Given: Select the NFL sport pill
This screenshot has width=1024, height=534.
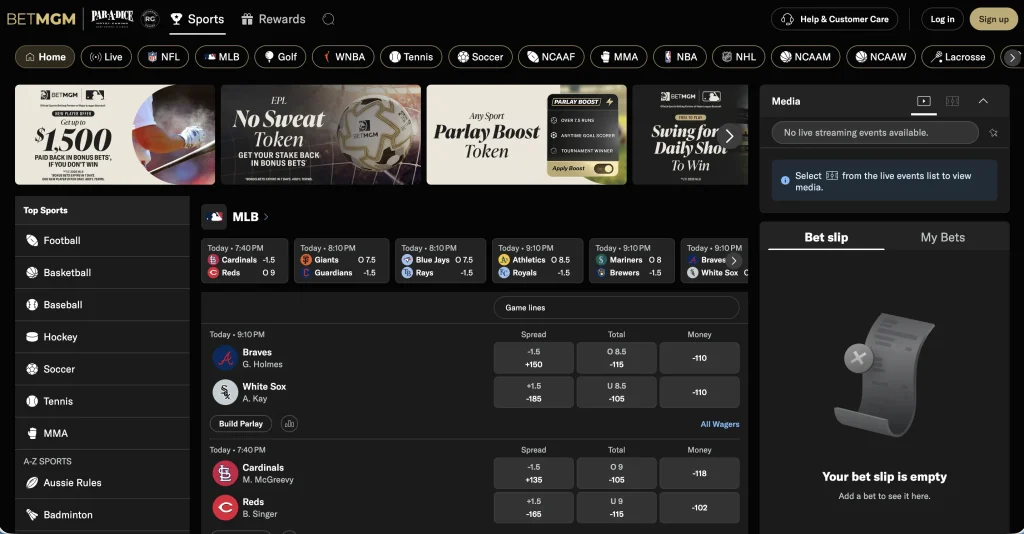Looking at the screenshot, I should pyautogui.click(x=163, y=57).
